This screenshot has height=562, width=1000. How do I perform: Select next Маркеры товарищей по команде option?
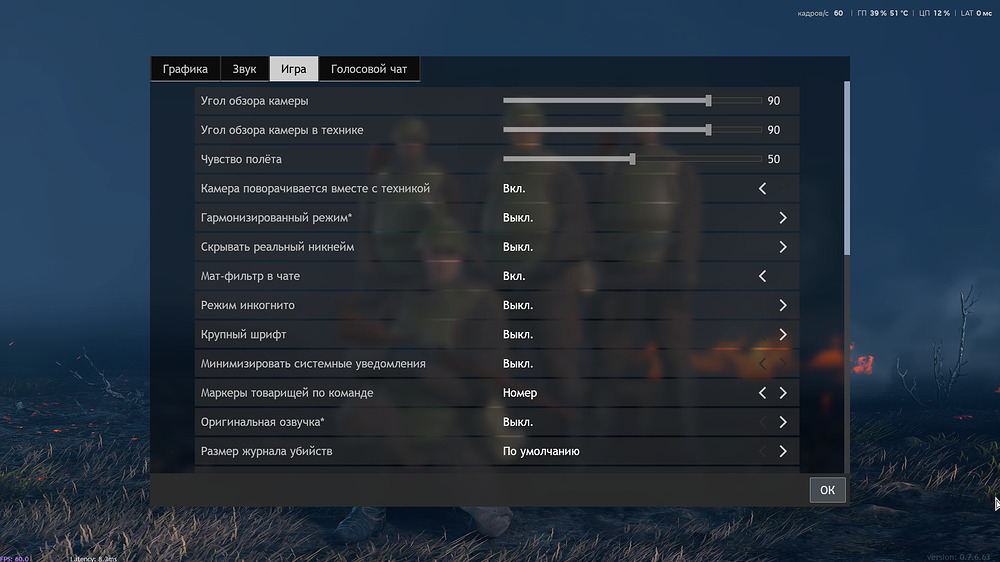pyautogui.click(x=783, y=393)
